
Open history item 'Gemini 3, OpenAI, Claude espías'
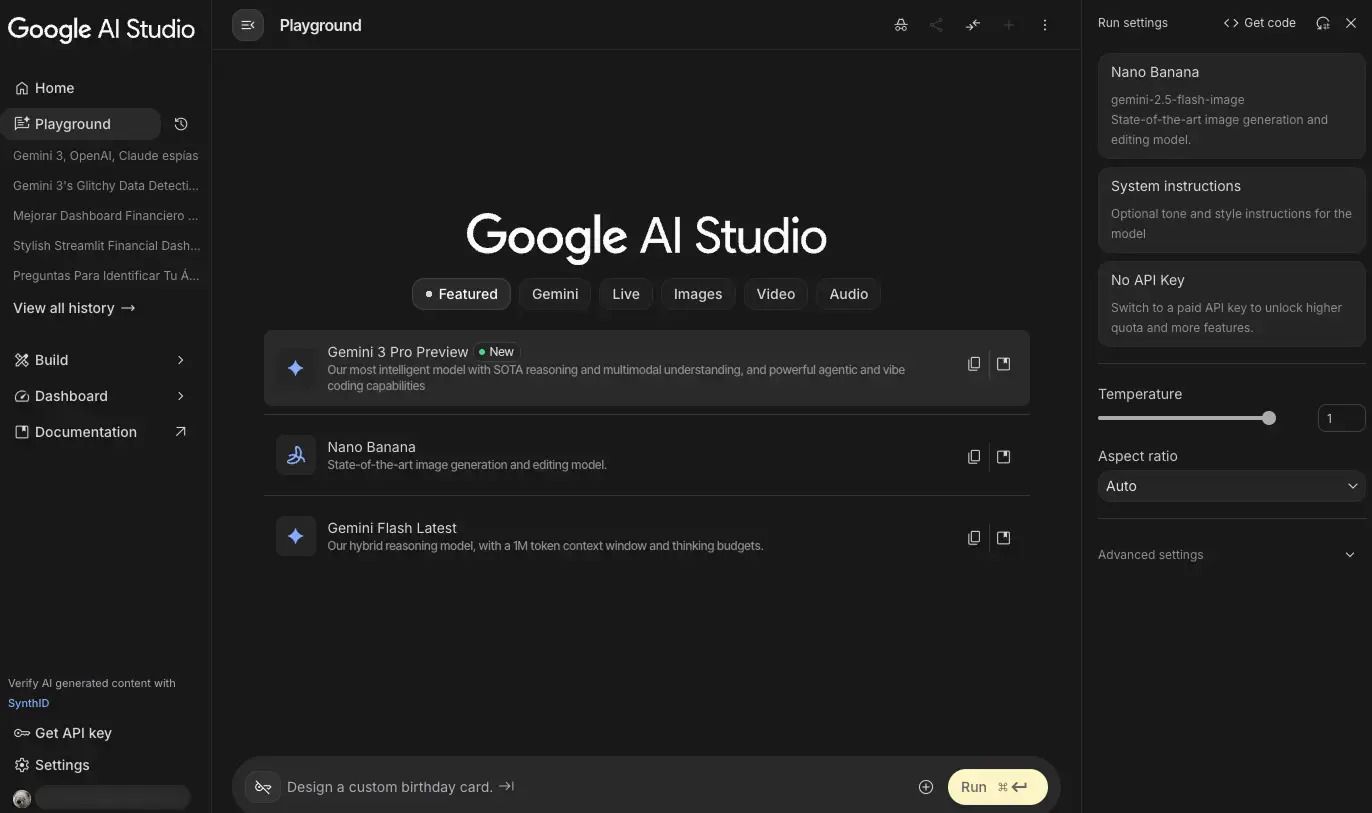coord(106,156)
